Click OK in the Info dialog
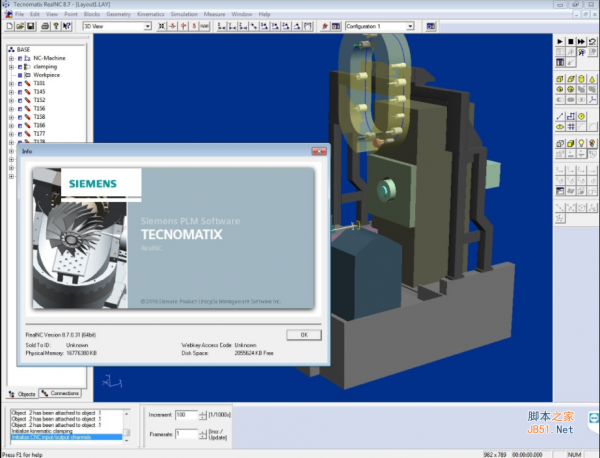Image resolution: width=600 pixels, height=458 pixels. (x=304, y=335)
